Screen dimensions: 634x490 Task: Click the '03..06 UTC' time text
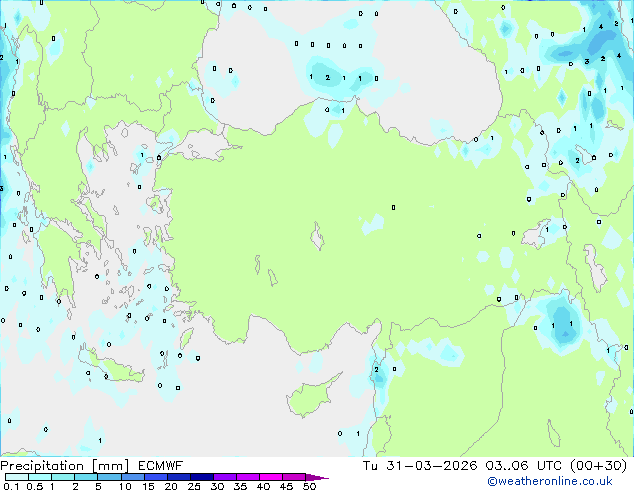(x=524, y=466)
